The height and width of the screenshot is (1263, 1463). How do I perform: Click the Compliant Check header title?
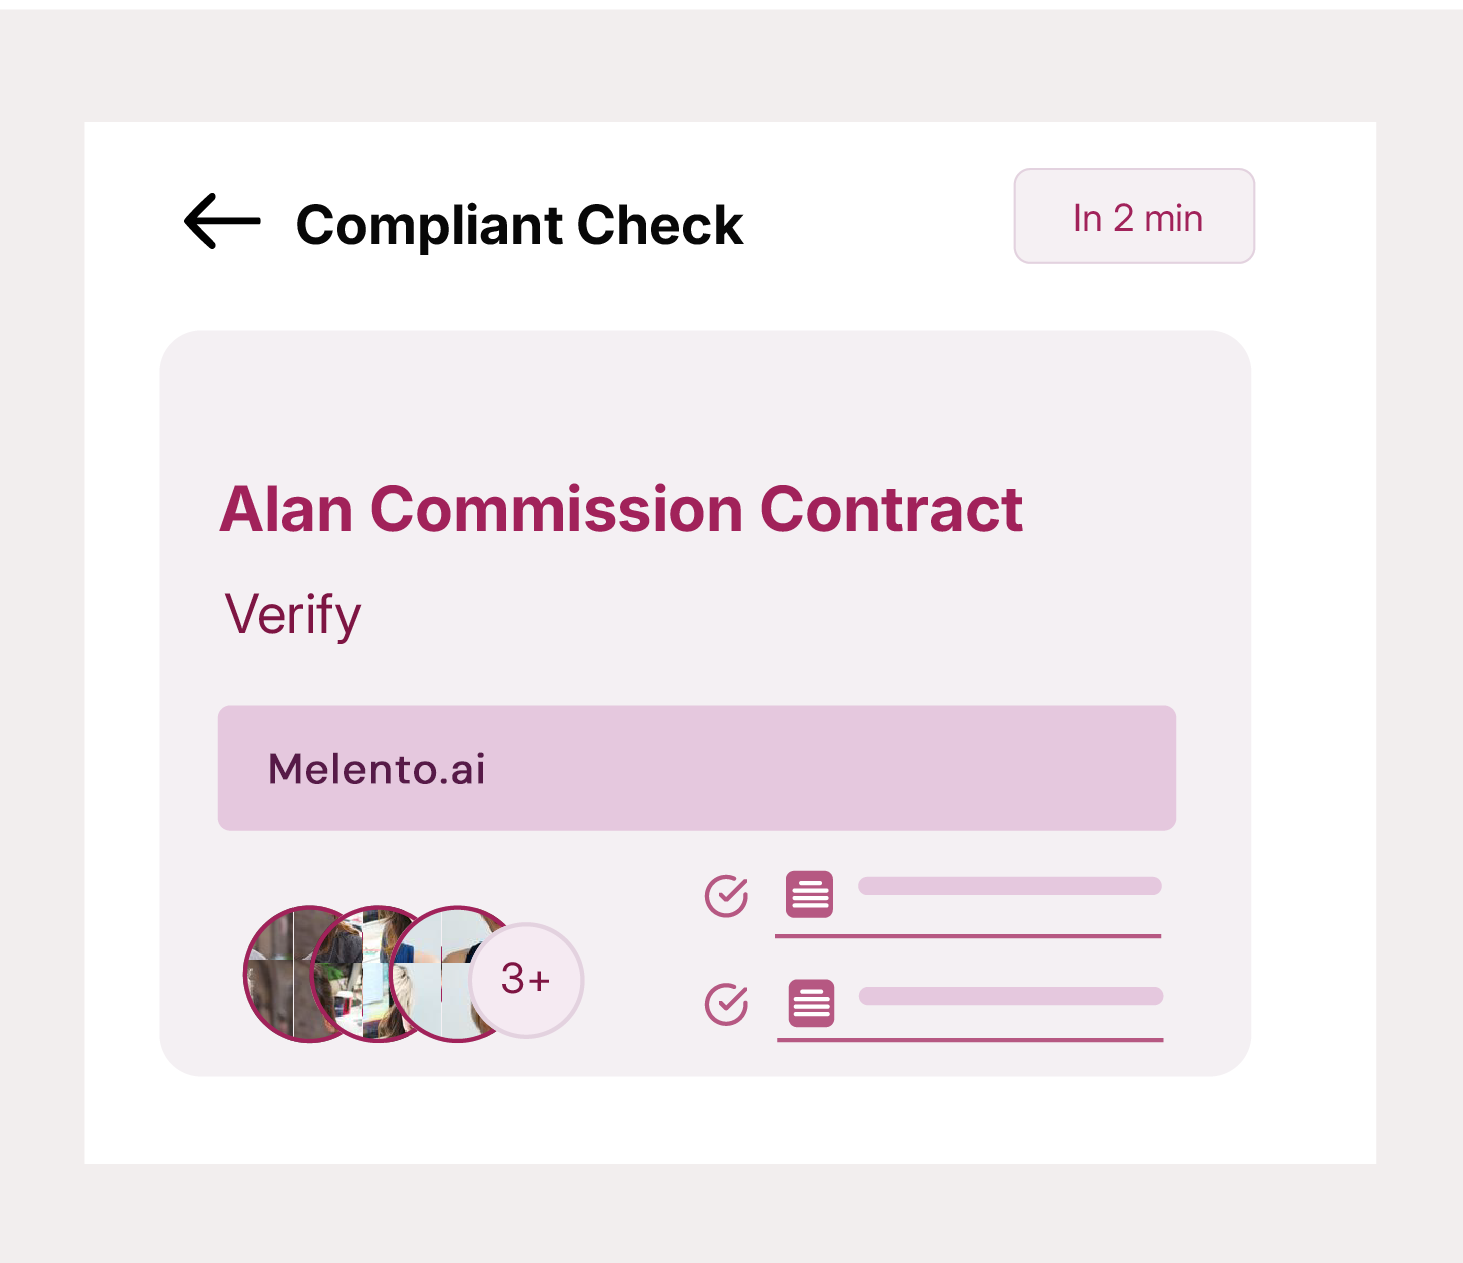tap(519, 225)
